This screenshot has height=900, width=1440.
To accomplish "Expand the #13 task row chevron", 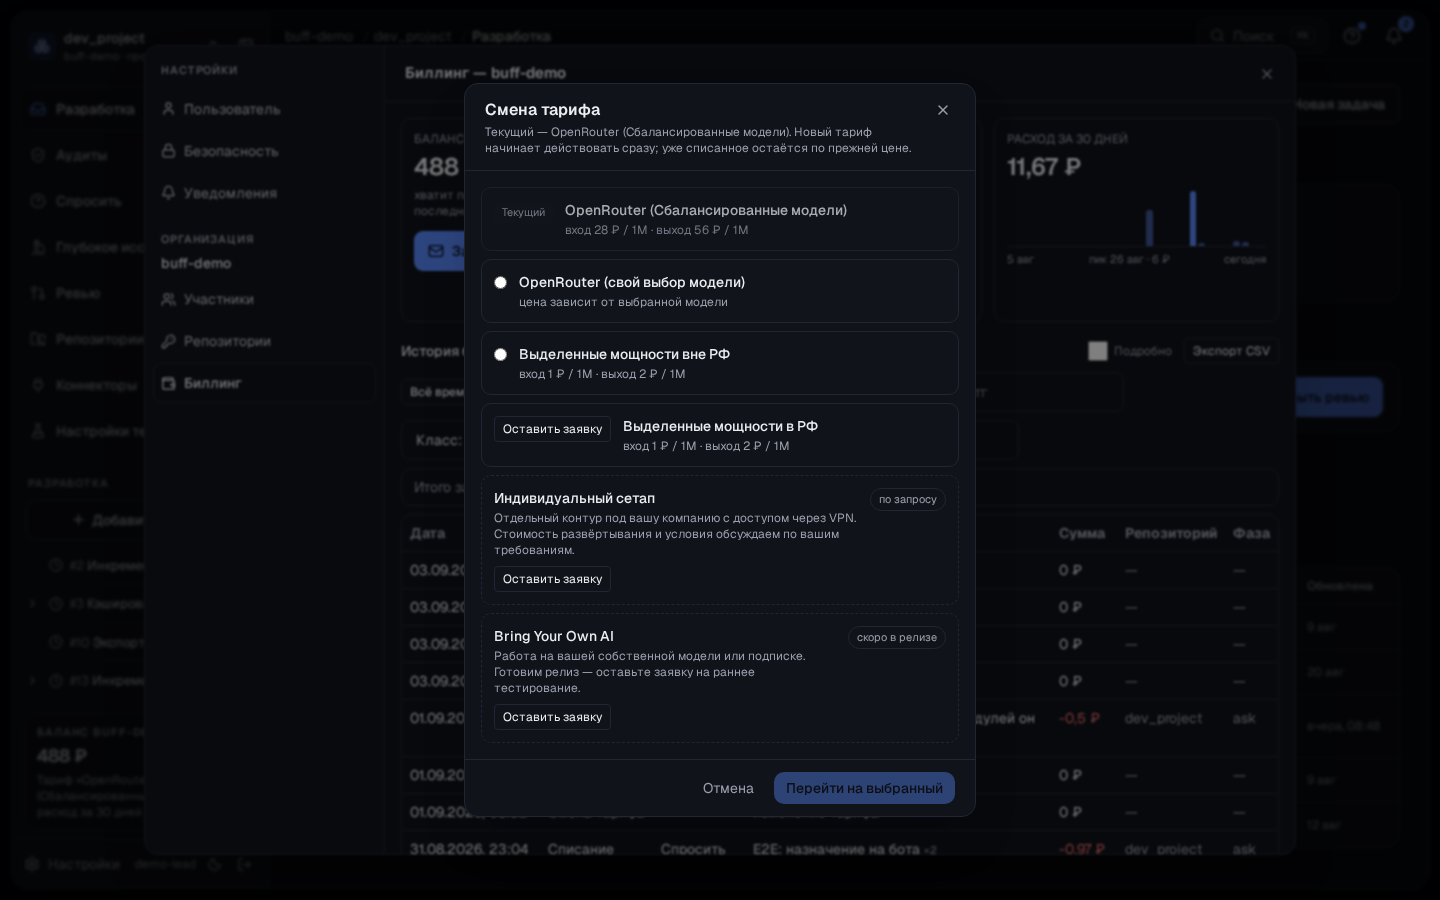I will click(x=33, y=681).
